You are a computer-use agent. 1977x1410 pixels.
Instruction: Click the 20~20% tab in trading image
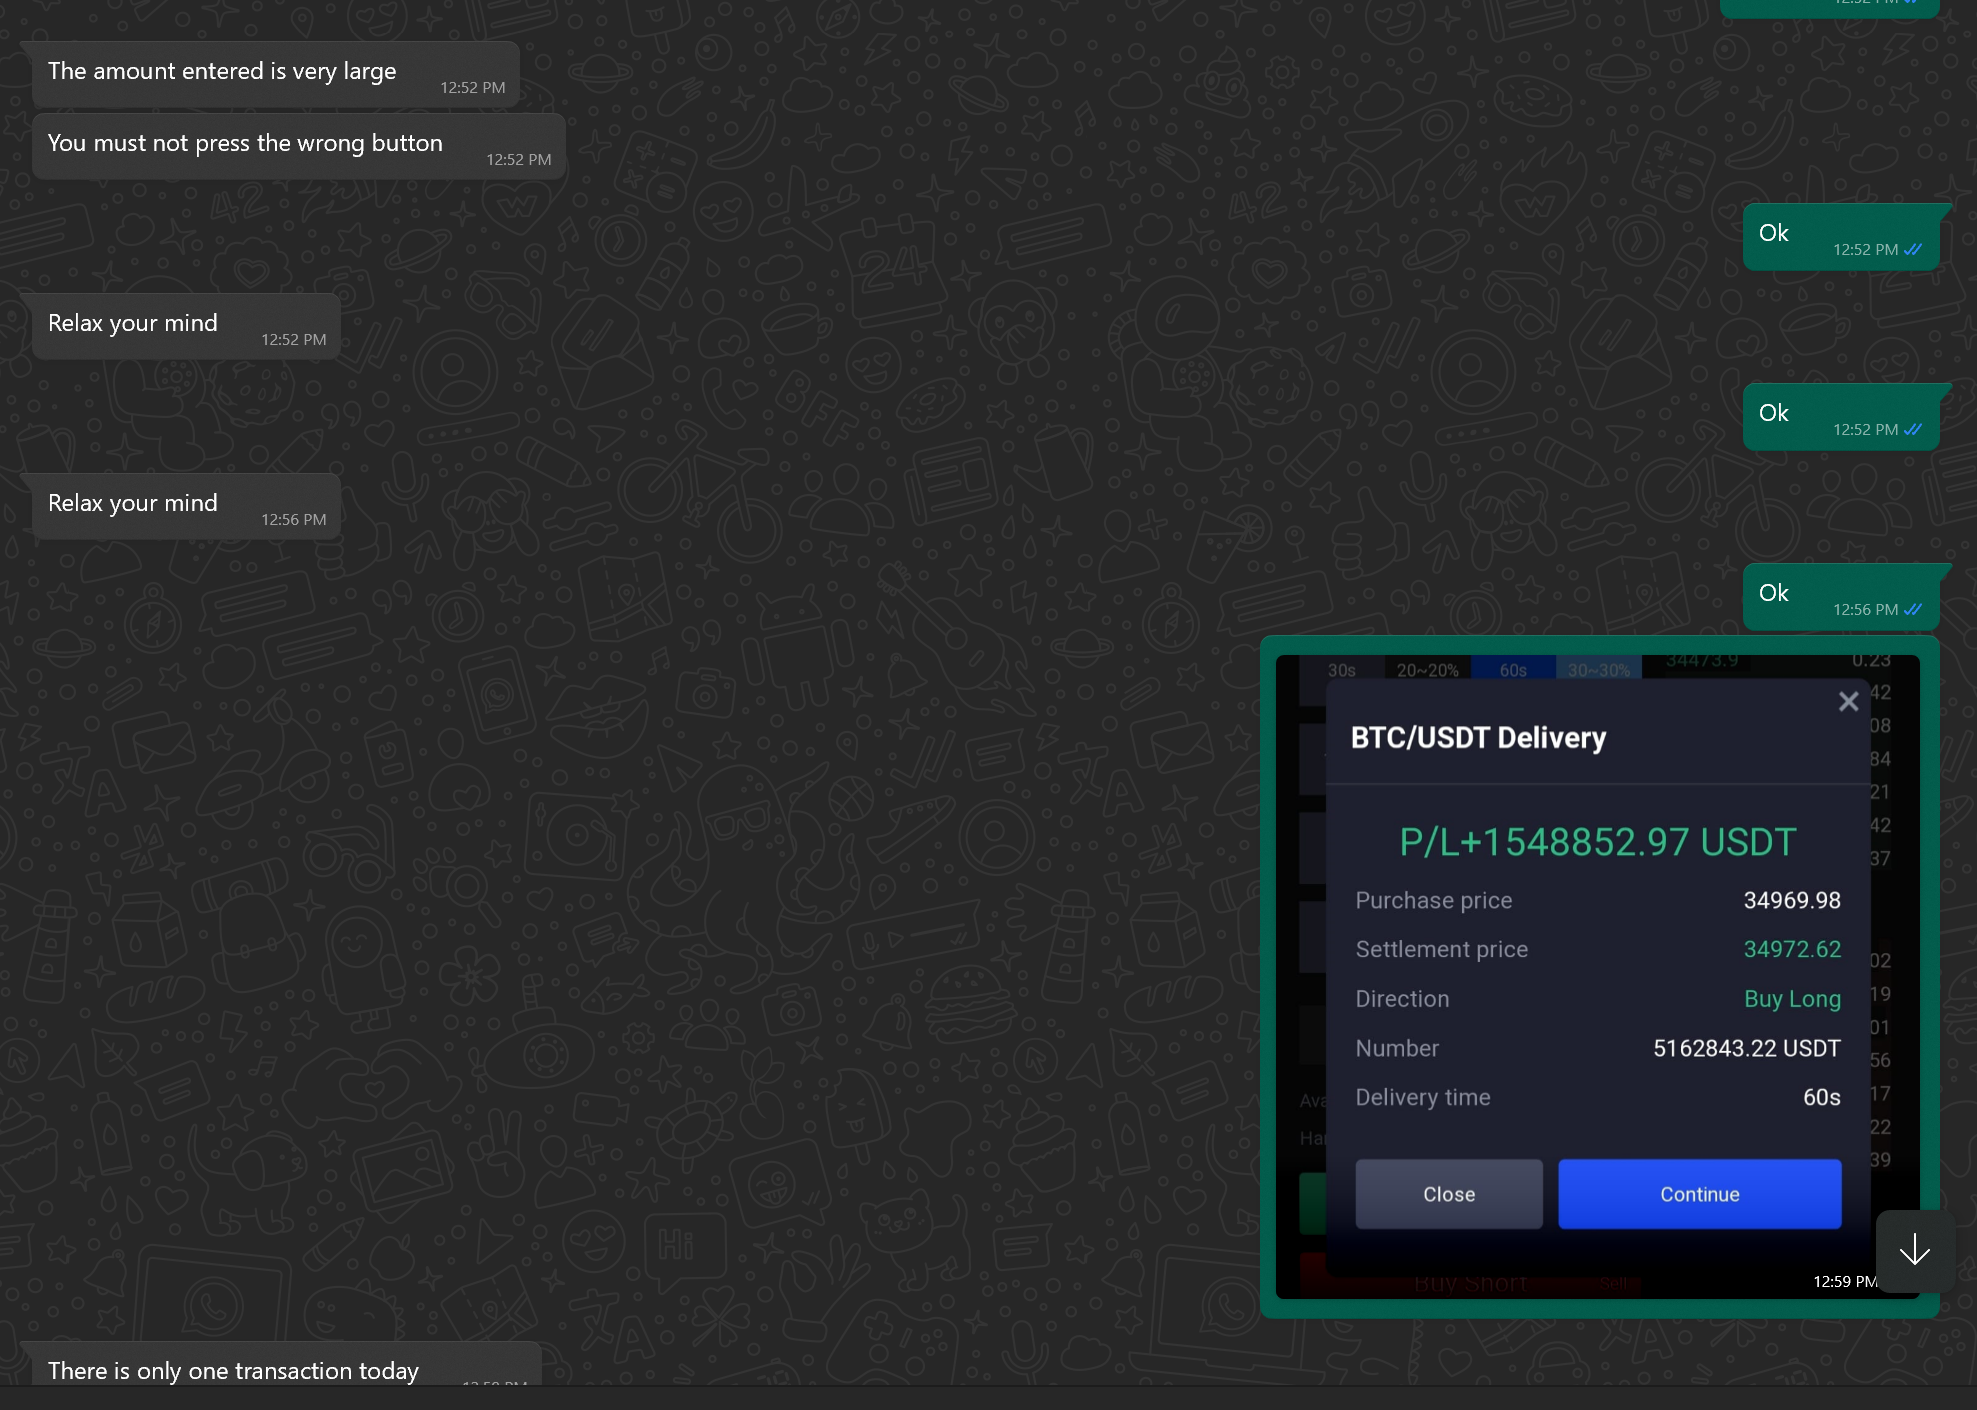click(1427, 670)
